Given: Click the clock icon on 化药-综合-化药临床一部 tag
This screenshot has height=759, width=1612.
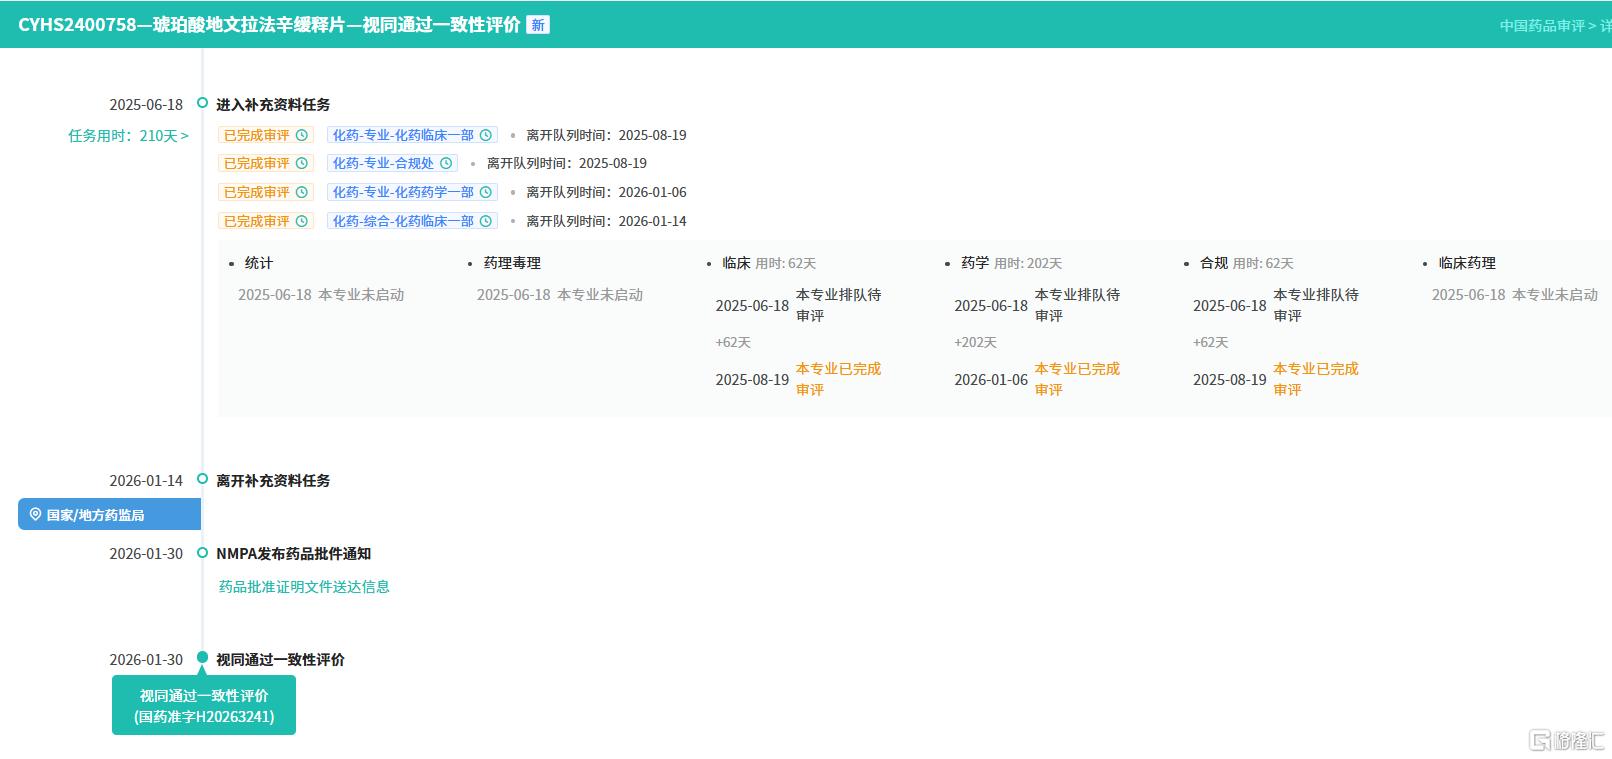Looking at the screenshot, I should [486, 221].
